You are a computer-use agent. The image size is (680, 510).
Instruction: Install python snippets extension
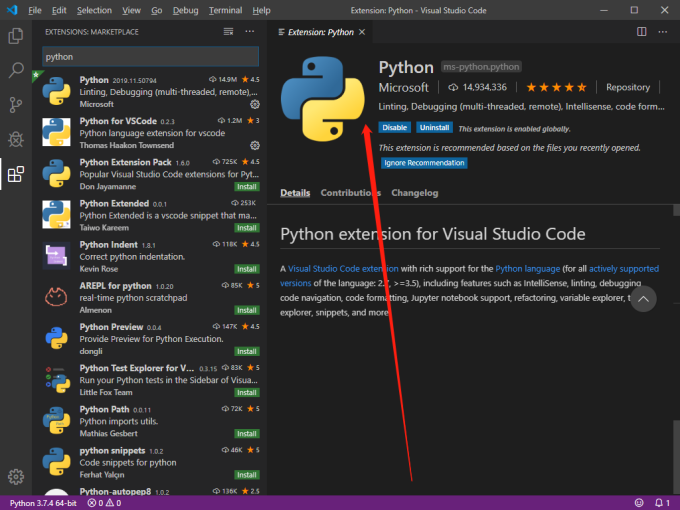[247, 475]
